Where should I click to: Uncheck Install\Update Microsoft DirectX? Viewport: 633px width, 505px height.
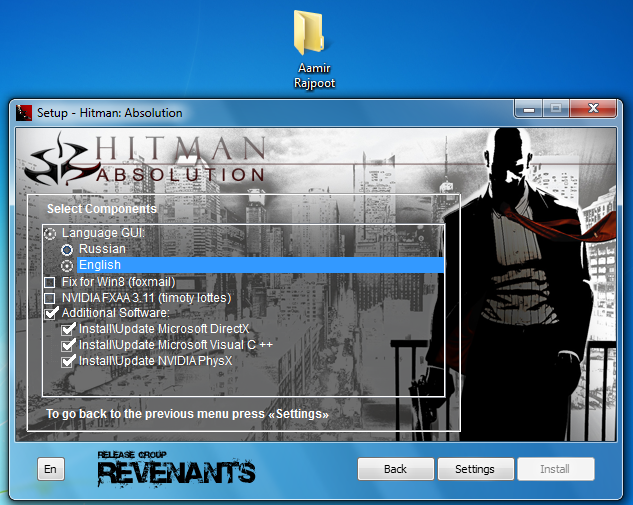[x=68, y=329]
